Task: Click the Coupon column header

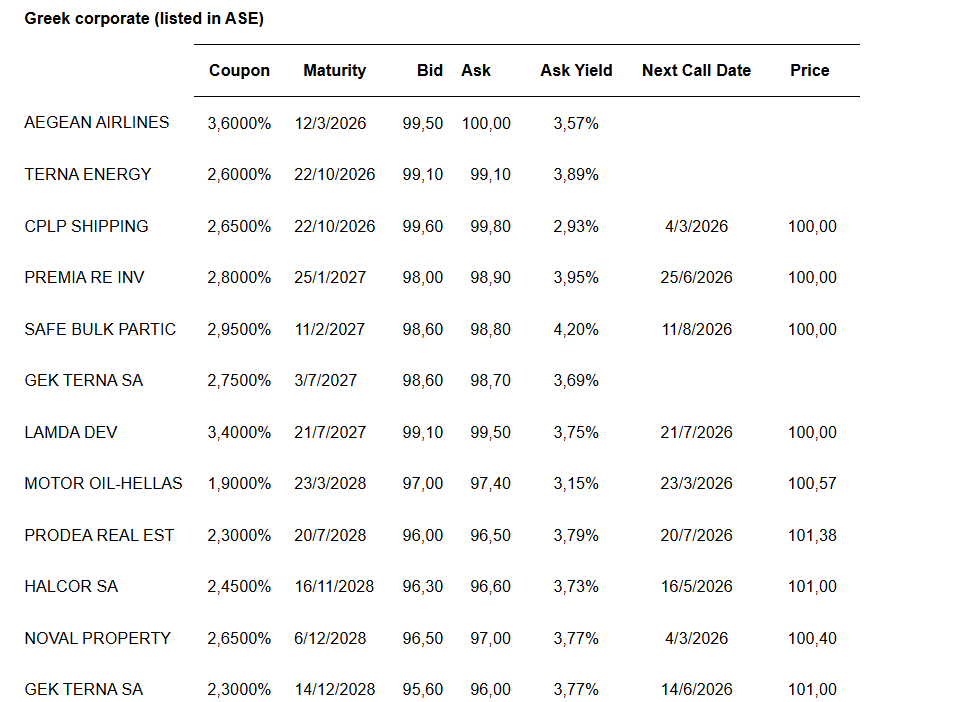Action: (239, 71)
